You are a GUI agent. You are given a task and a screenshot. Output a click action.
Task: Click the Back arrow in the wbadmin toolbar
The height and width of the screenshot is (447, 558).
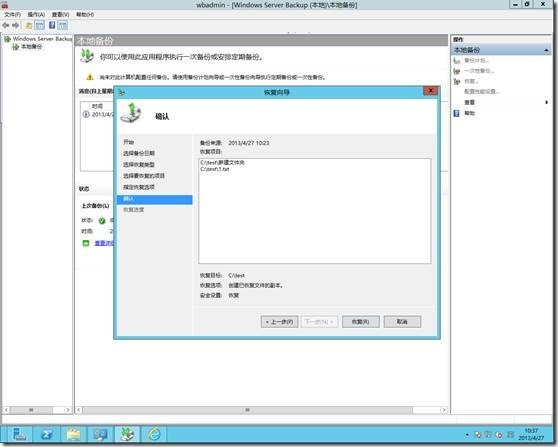(x=6, y=25)
